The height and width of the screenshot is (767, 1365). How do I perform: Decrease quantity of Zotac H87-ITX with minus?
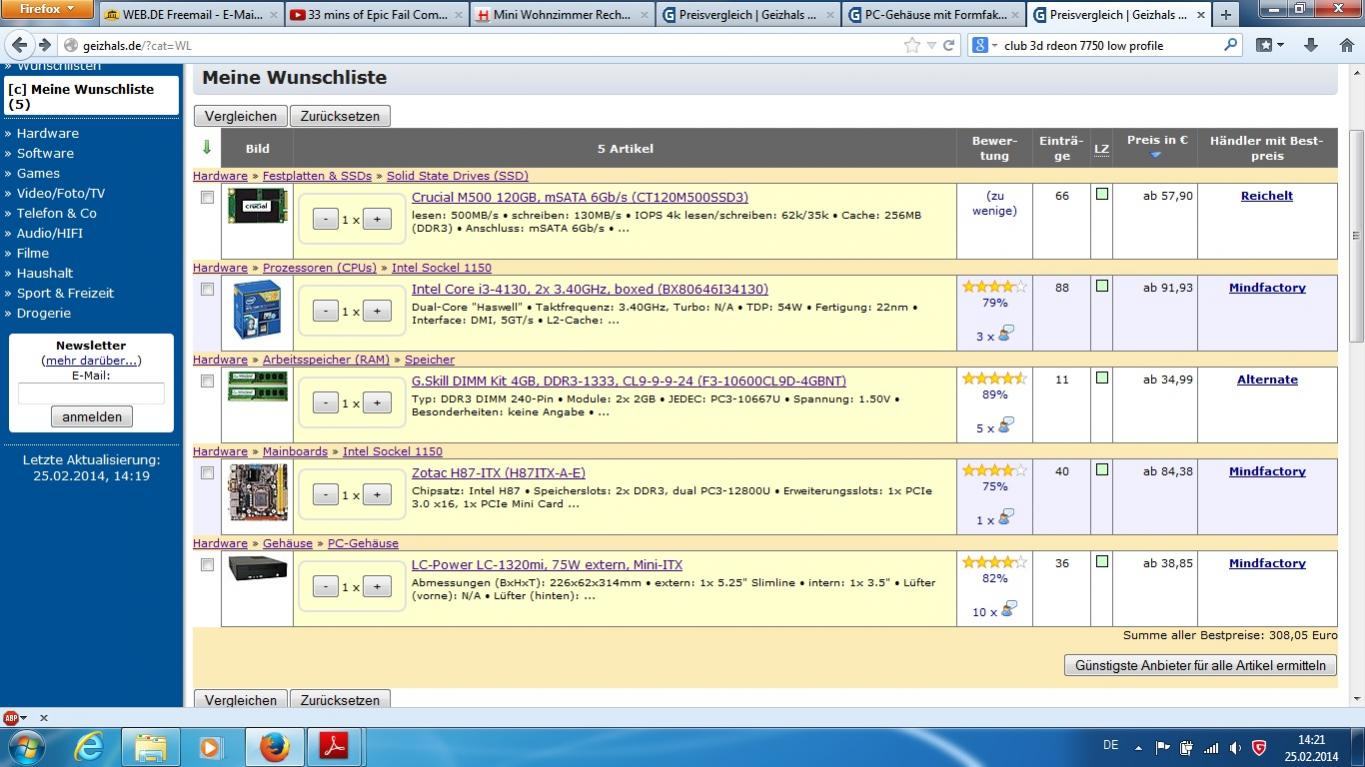tap(326, 495)
